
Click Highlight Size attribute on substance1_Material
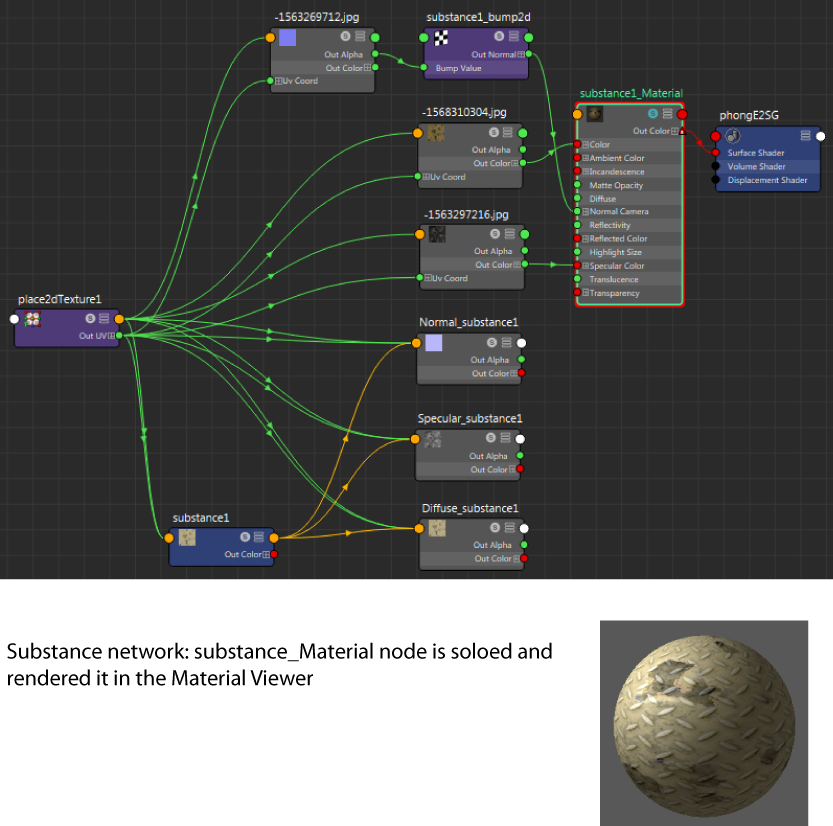coord(615,252)
